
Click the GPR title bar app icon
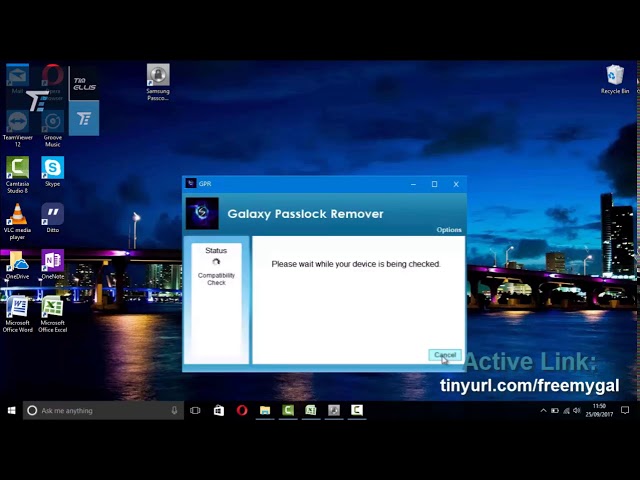coord(191,183)
